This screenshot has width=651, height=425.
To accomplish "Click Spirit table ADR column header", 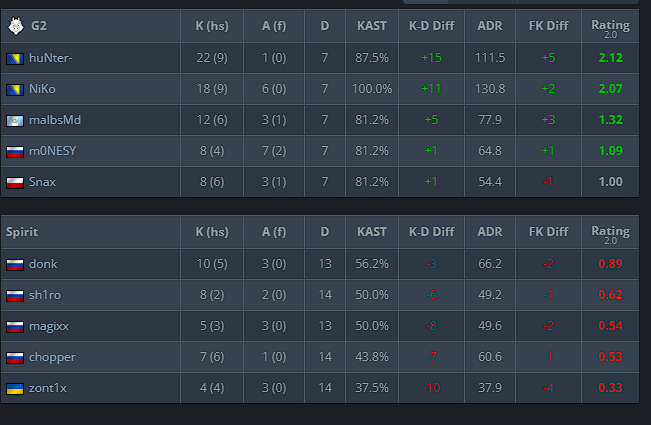I will (x=490, y=232).
